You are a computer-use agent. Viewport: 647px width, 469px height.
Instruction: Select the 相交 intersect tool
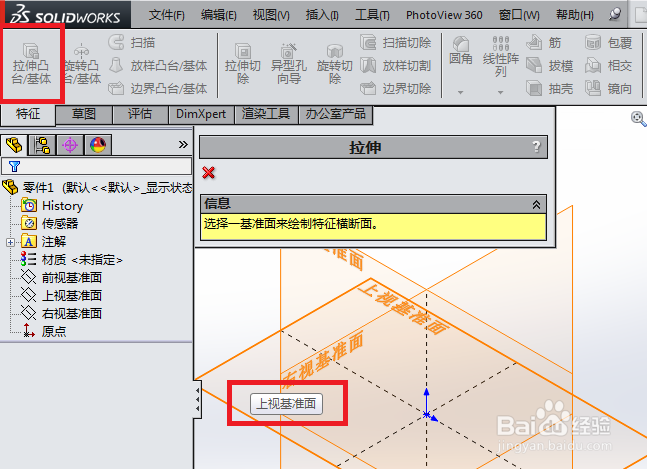point(609,66)
